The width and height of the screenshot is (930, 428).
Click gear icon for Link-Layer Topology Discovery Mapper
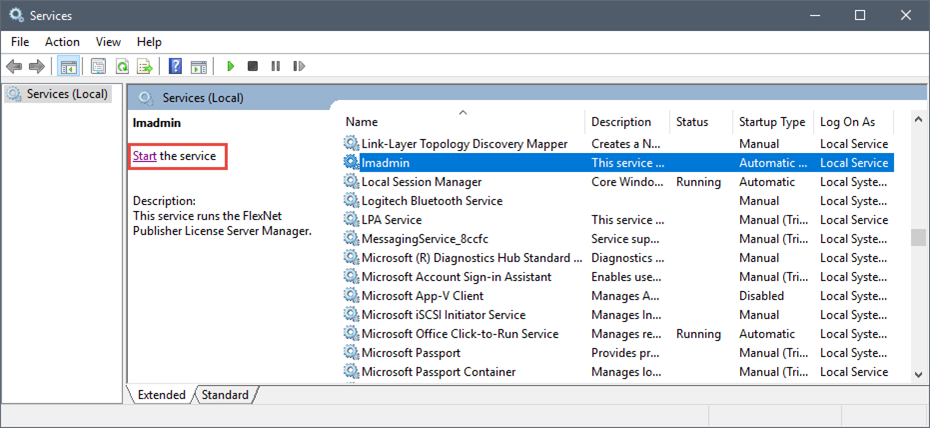(352, 143)
